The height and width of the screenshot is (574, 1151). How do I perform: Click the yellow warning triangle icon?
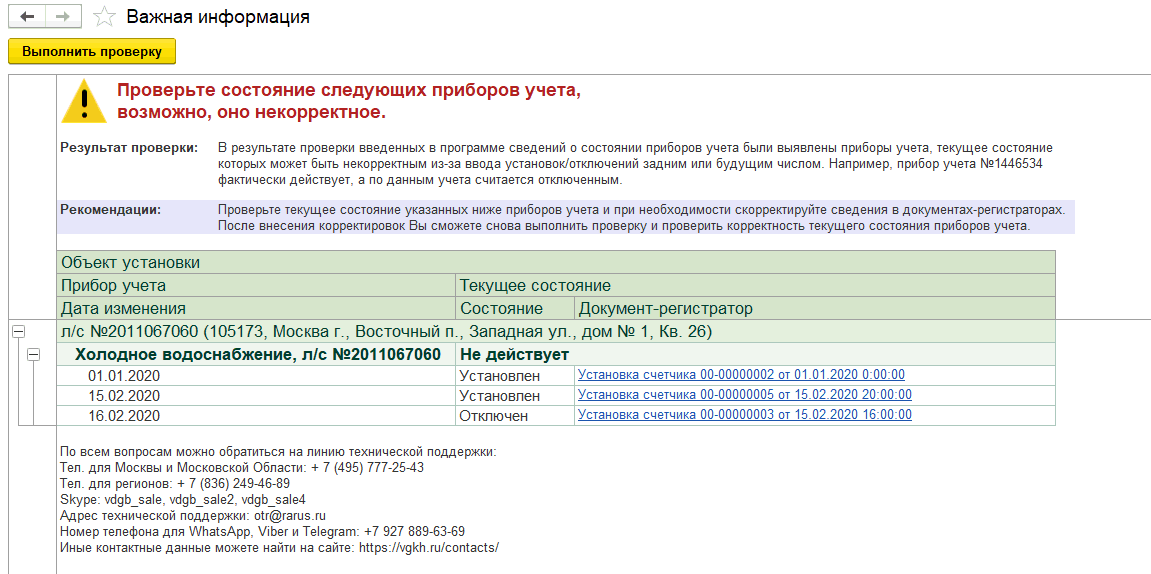(84, 101)
